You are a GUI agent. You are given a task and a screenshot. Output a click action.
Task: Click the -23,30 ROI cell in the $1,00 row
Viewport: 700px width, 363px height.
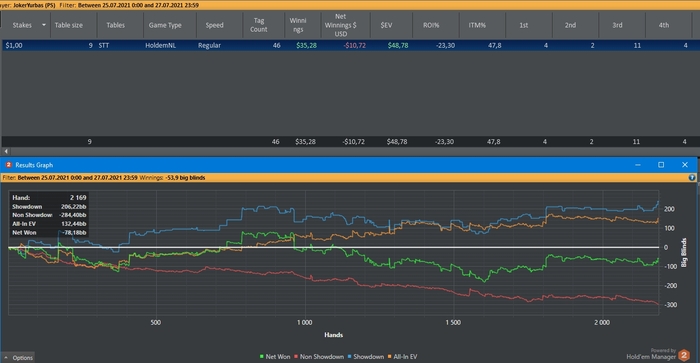coord(445,45)
